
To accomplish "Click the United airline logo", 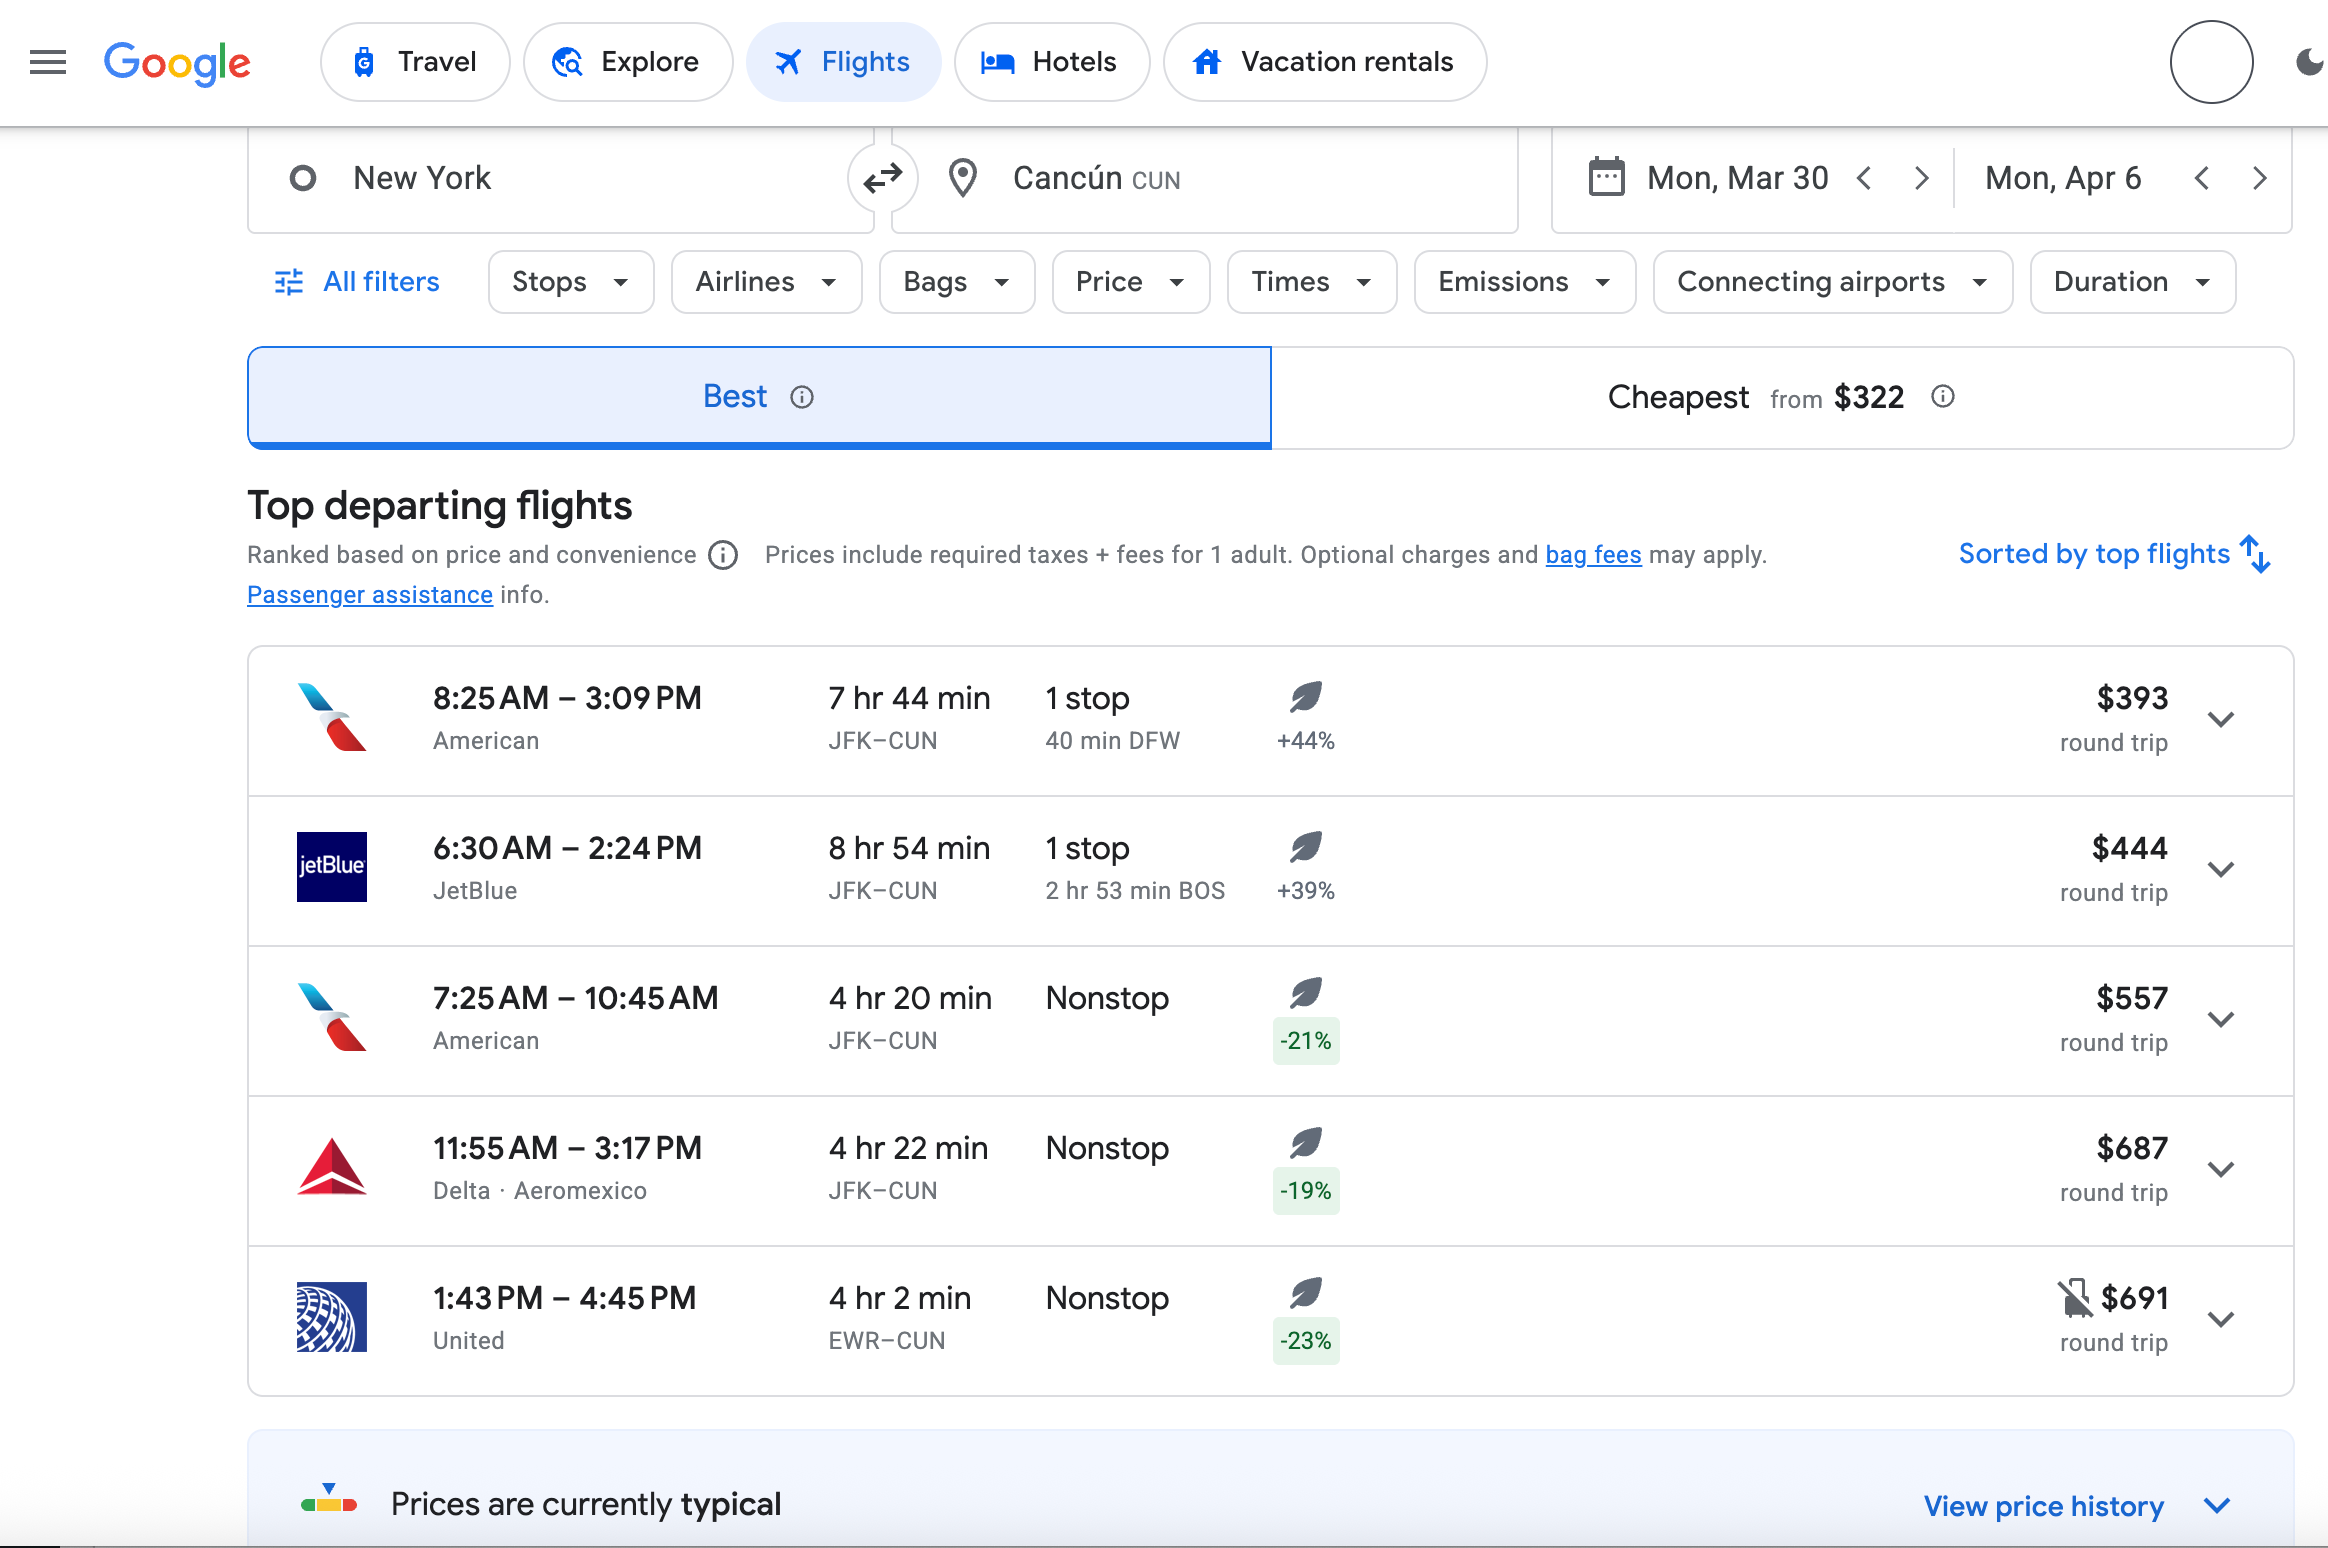I will pyautogui.click(x=333, y=1317).
